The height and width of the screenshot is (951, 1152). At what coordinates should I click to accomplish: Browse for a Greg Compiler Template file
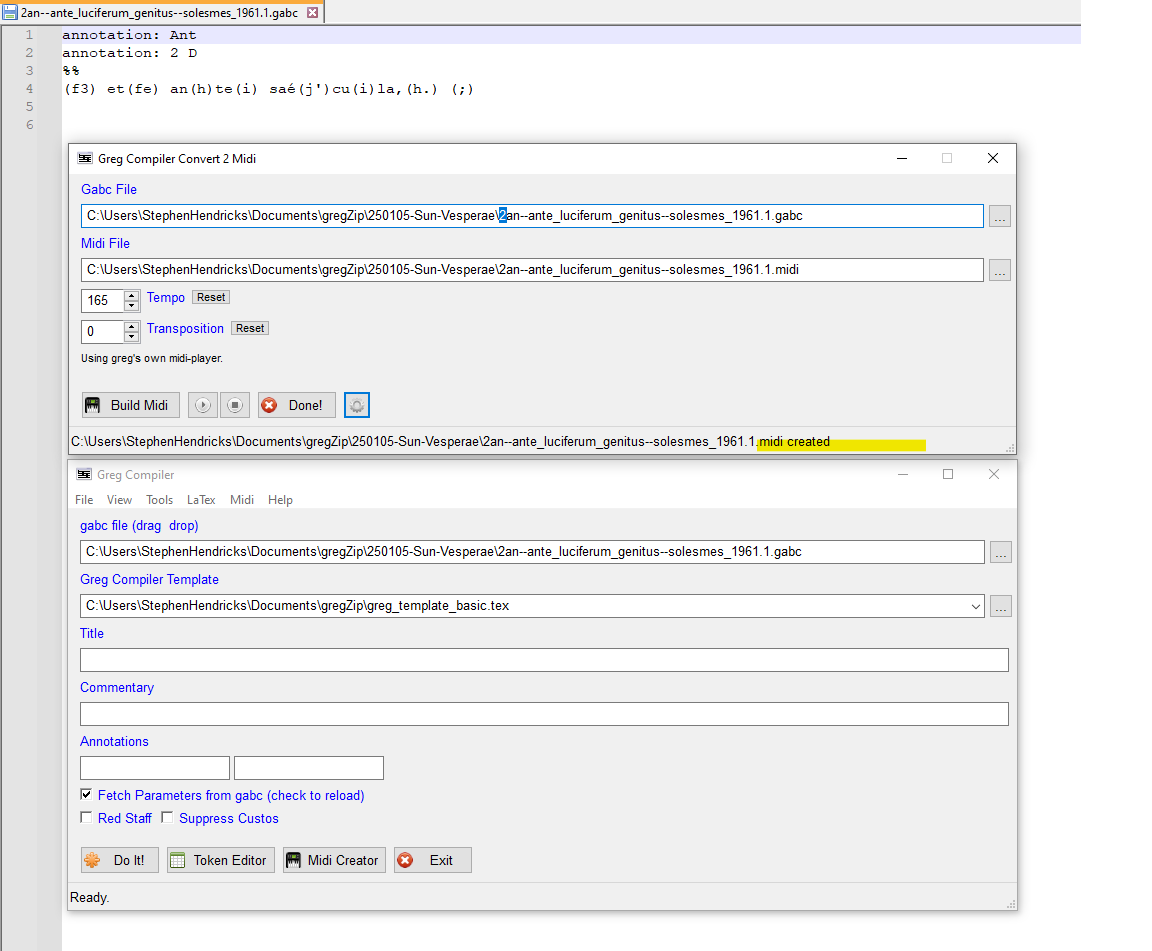(x=1001, y=606)
